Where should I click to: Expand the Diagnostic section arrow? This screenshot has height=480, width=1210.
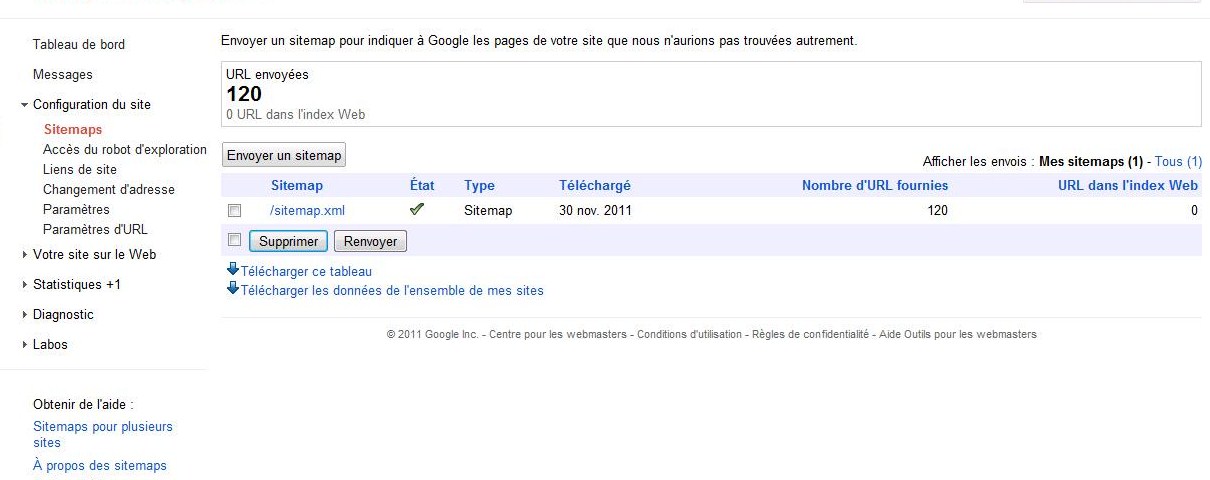(24, 314)
